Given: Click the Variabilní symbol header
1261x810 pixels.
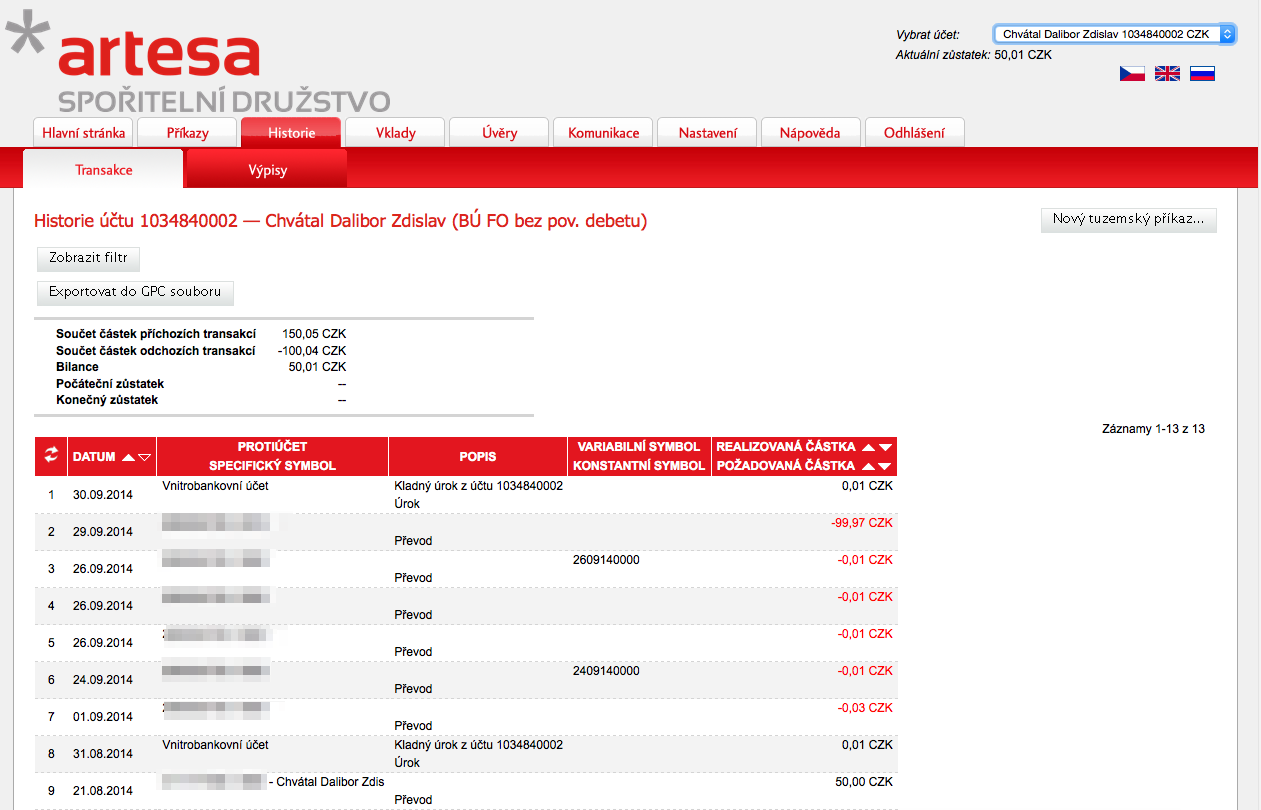Looking at the screenshot, I should pos(639,447).
